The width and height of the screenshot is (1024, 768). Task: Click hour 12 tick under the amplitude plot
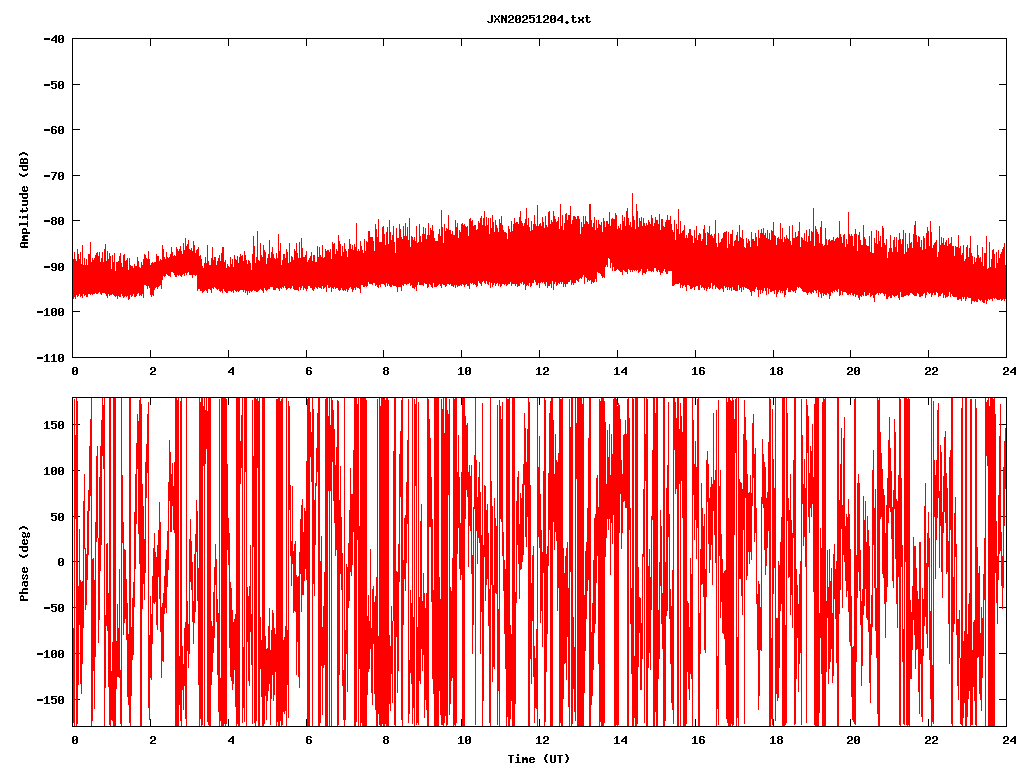tap(539, 371)
